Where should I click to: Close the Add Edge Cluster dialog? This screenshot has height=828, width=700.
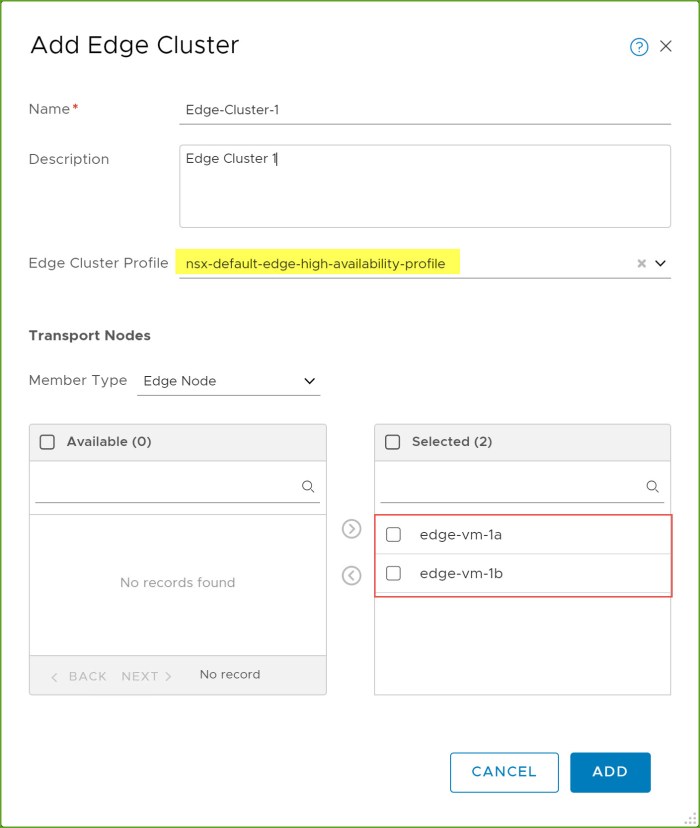pyautogui.click(x=666, y=46)
